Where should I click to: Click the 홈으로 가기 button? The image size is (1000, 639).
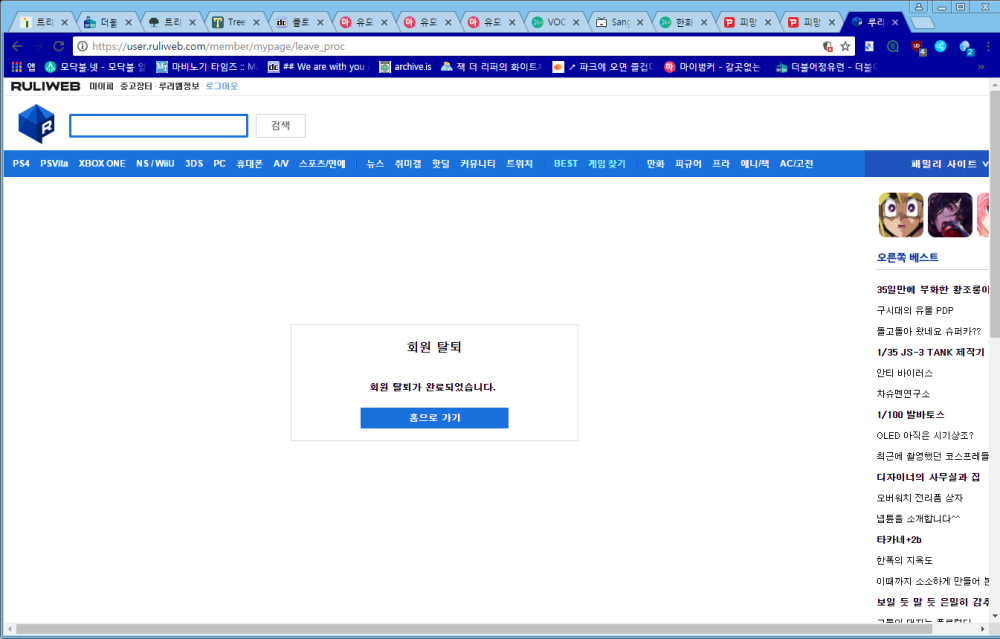point(434,418)
